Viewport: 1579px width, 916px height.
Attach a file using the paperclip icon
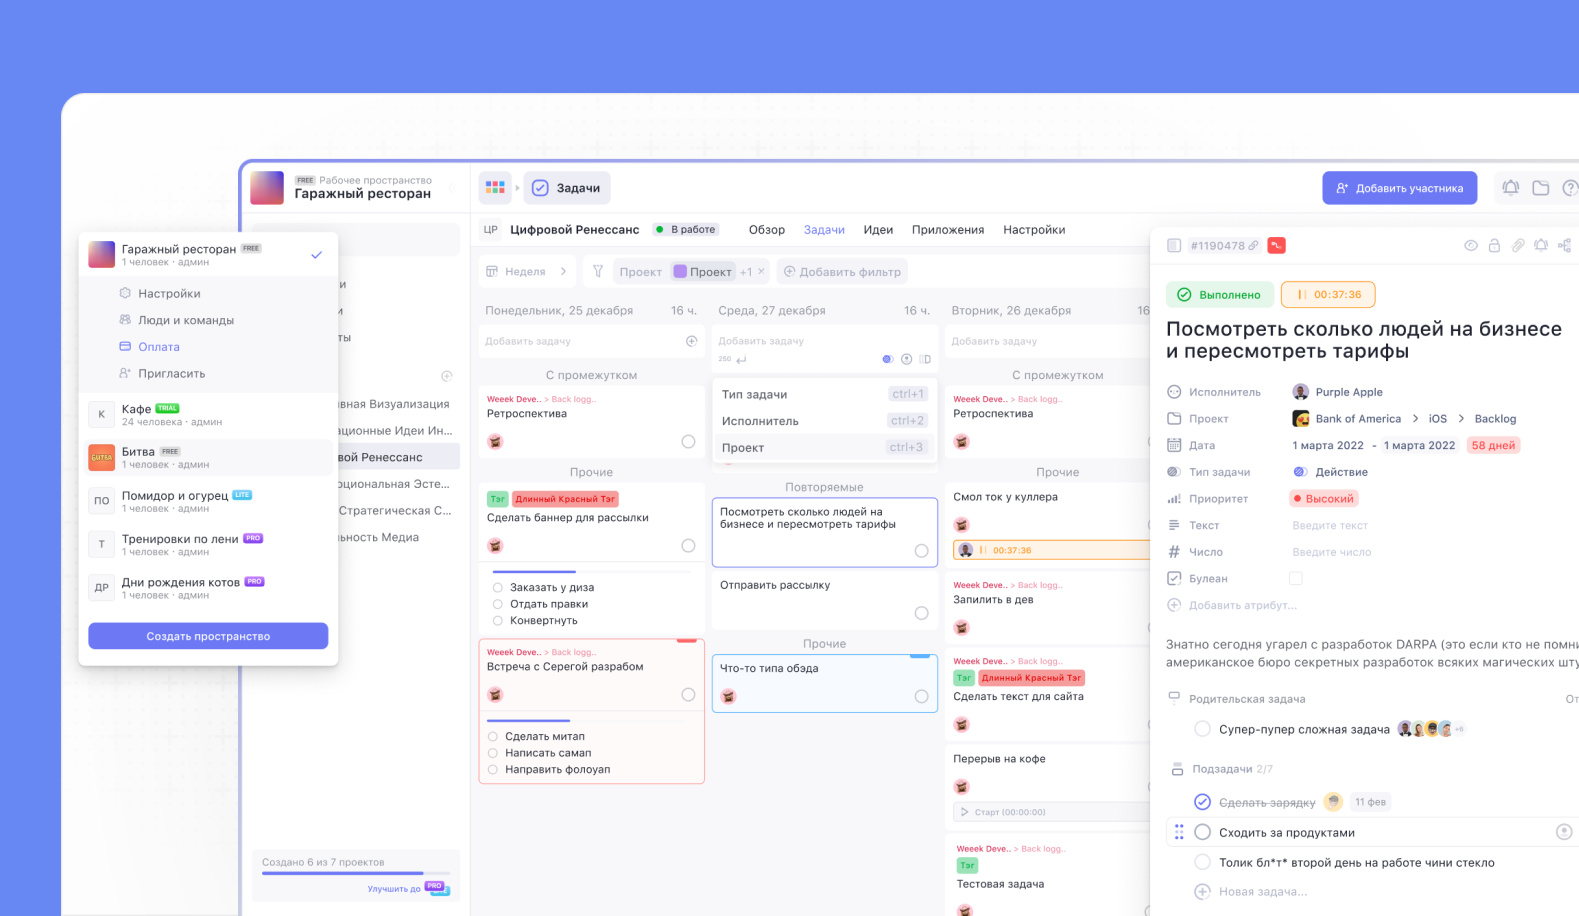pyautogui.click(x=1517, y=246)
